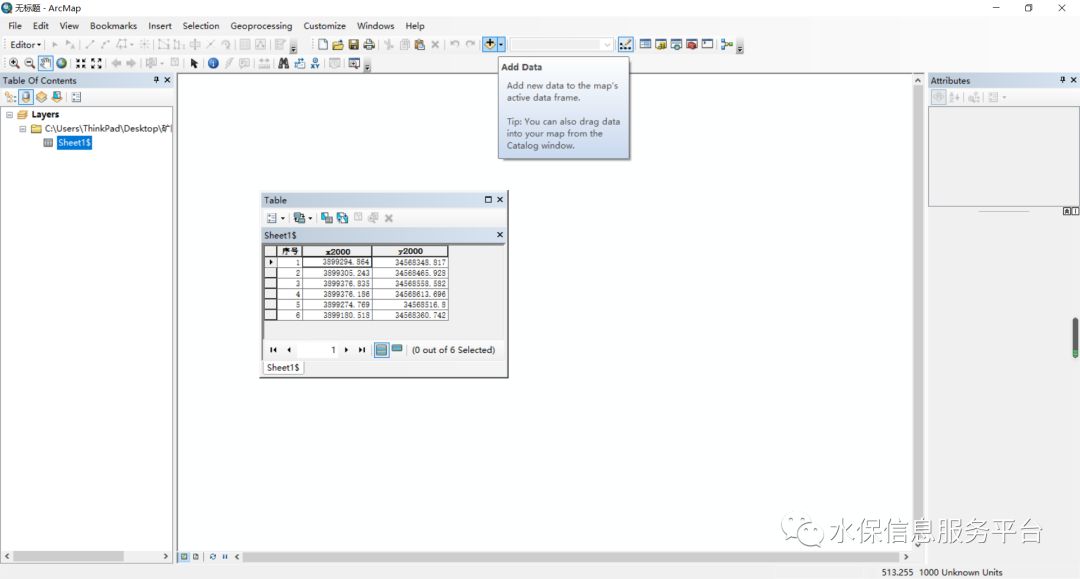The height and width of the screenshot is (579, 1080).
Task: Pin the Attributes panel with the pin icon
Action: [x=1062, y=80]
